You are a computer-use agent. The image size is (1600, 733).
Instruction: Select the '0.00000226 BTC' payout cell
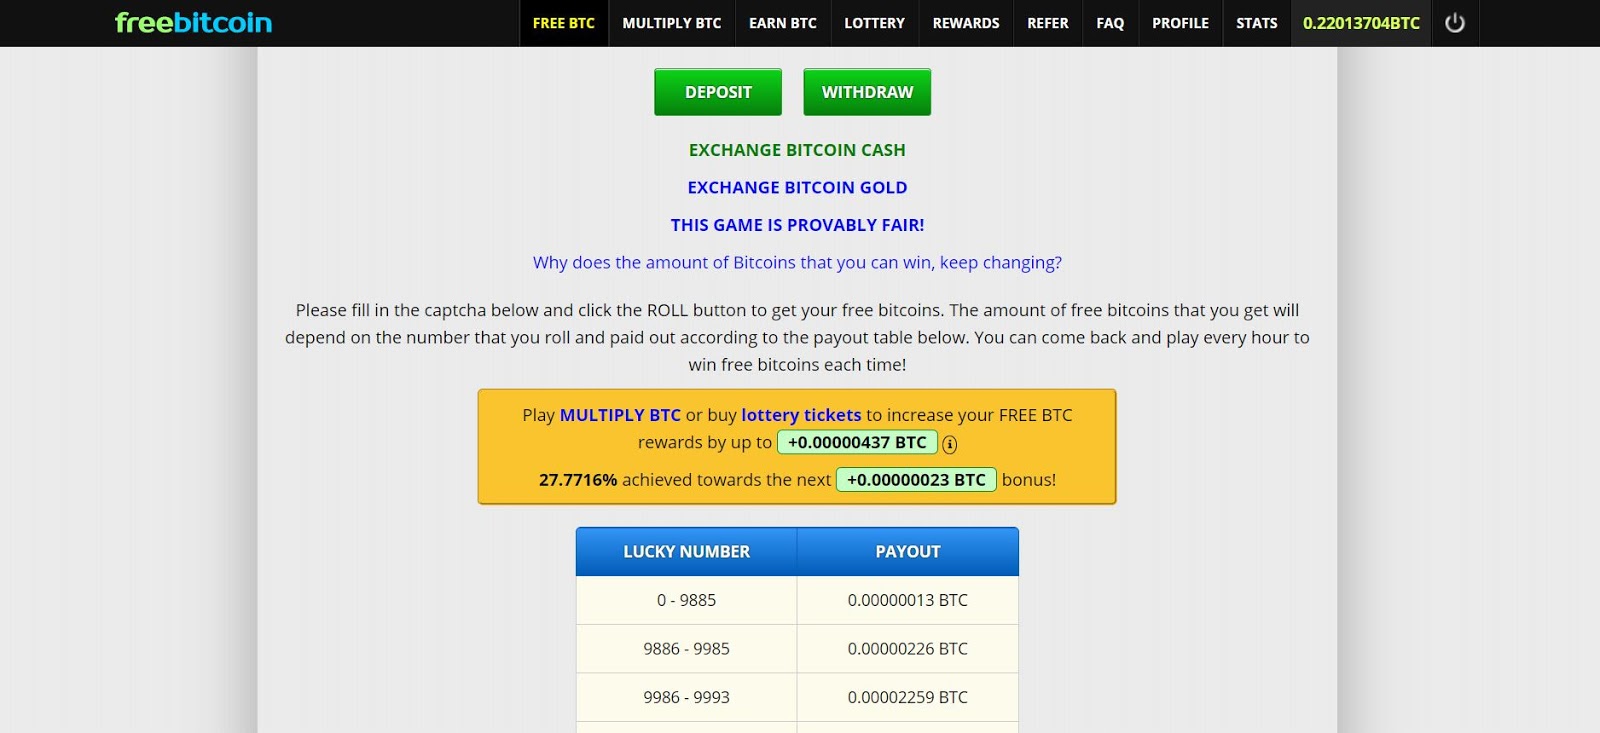[x=908, y=649]
